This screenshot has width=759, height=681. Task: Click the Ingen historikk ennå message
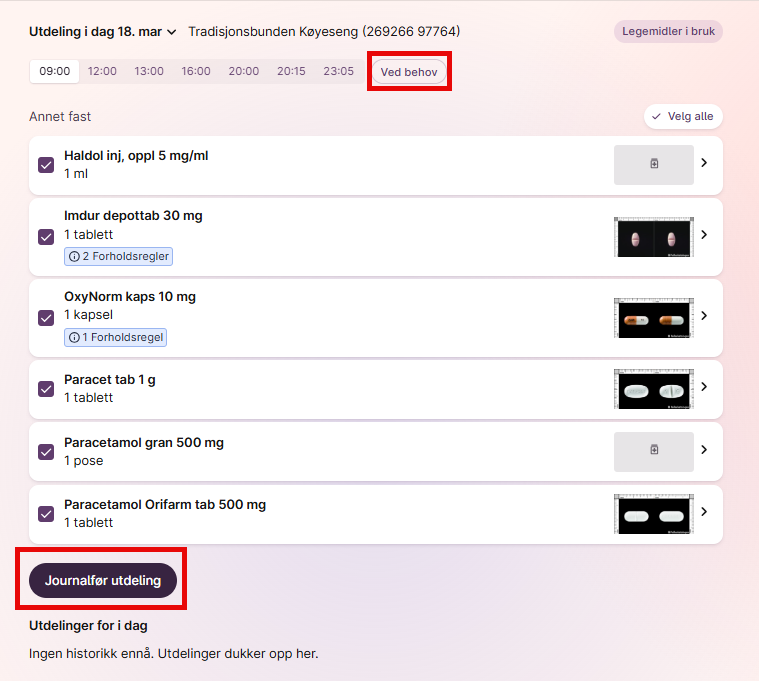[174, 654]
